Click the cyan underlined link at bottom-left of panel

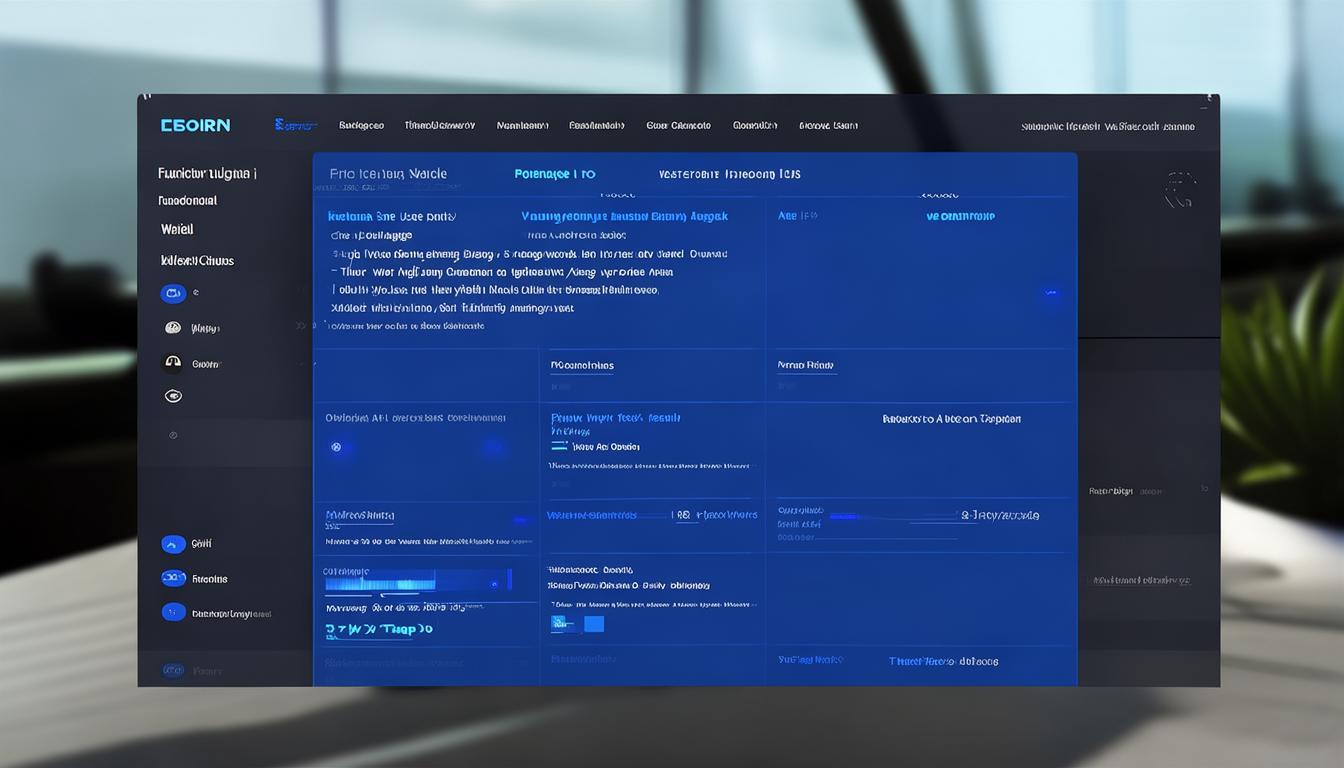(x=379, y=630)
